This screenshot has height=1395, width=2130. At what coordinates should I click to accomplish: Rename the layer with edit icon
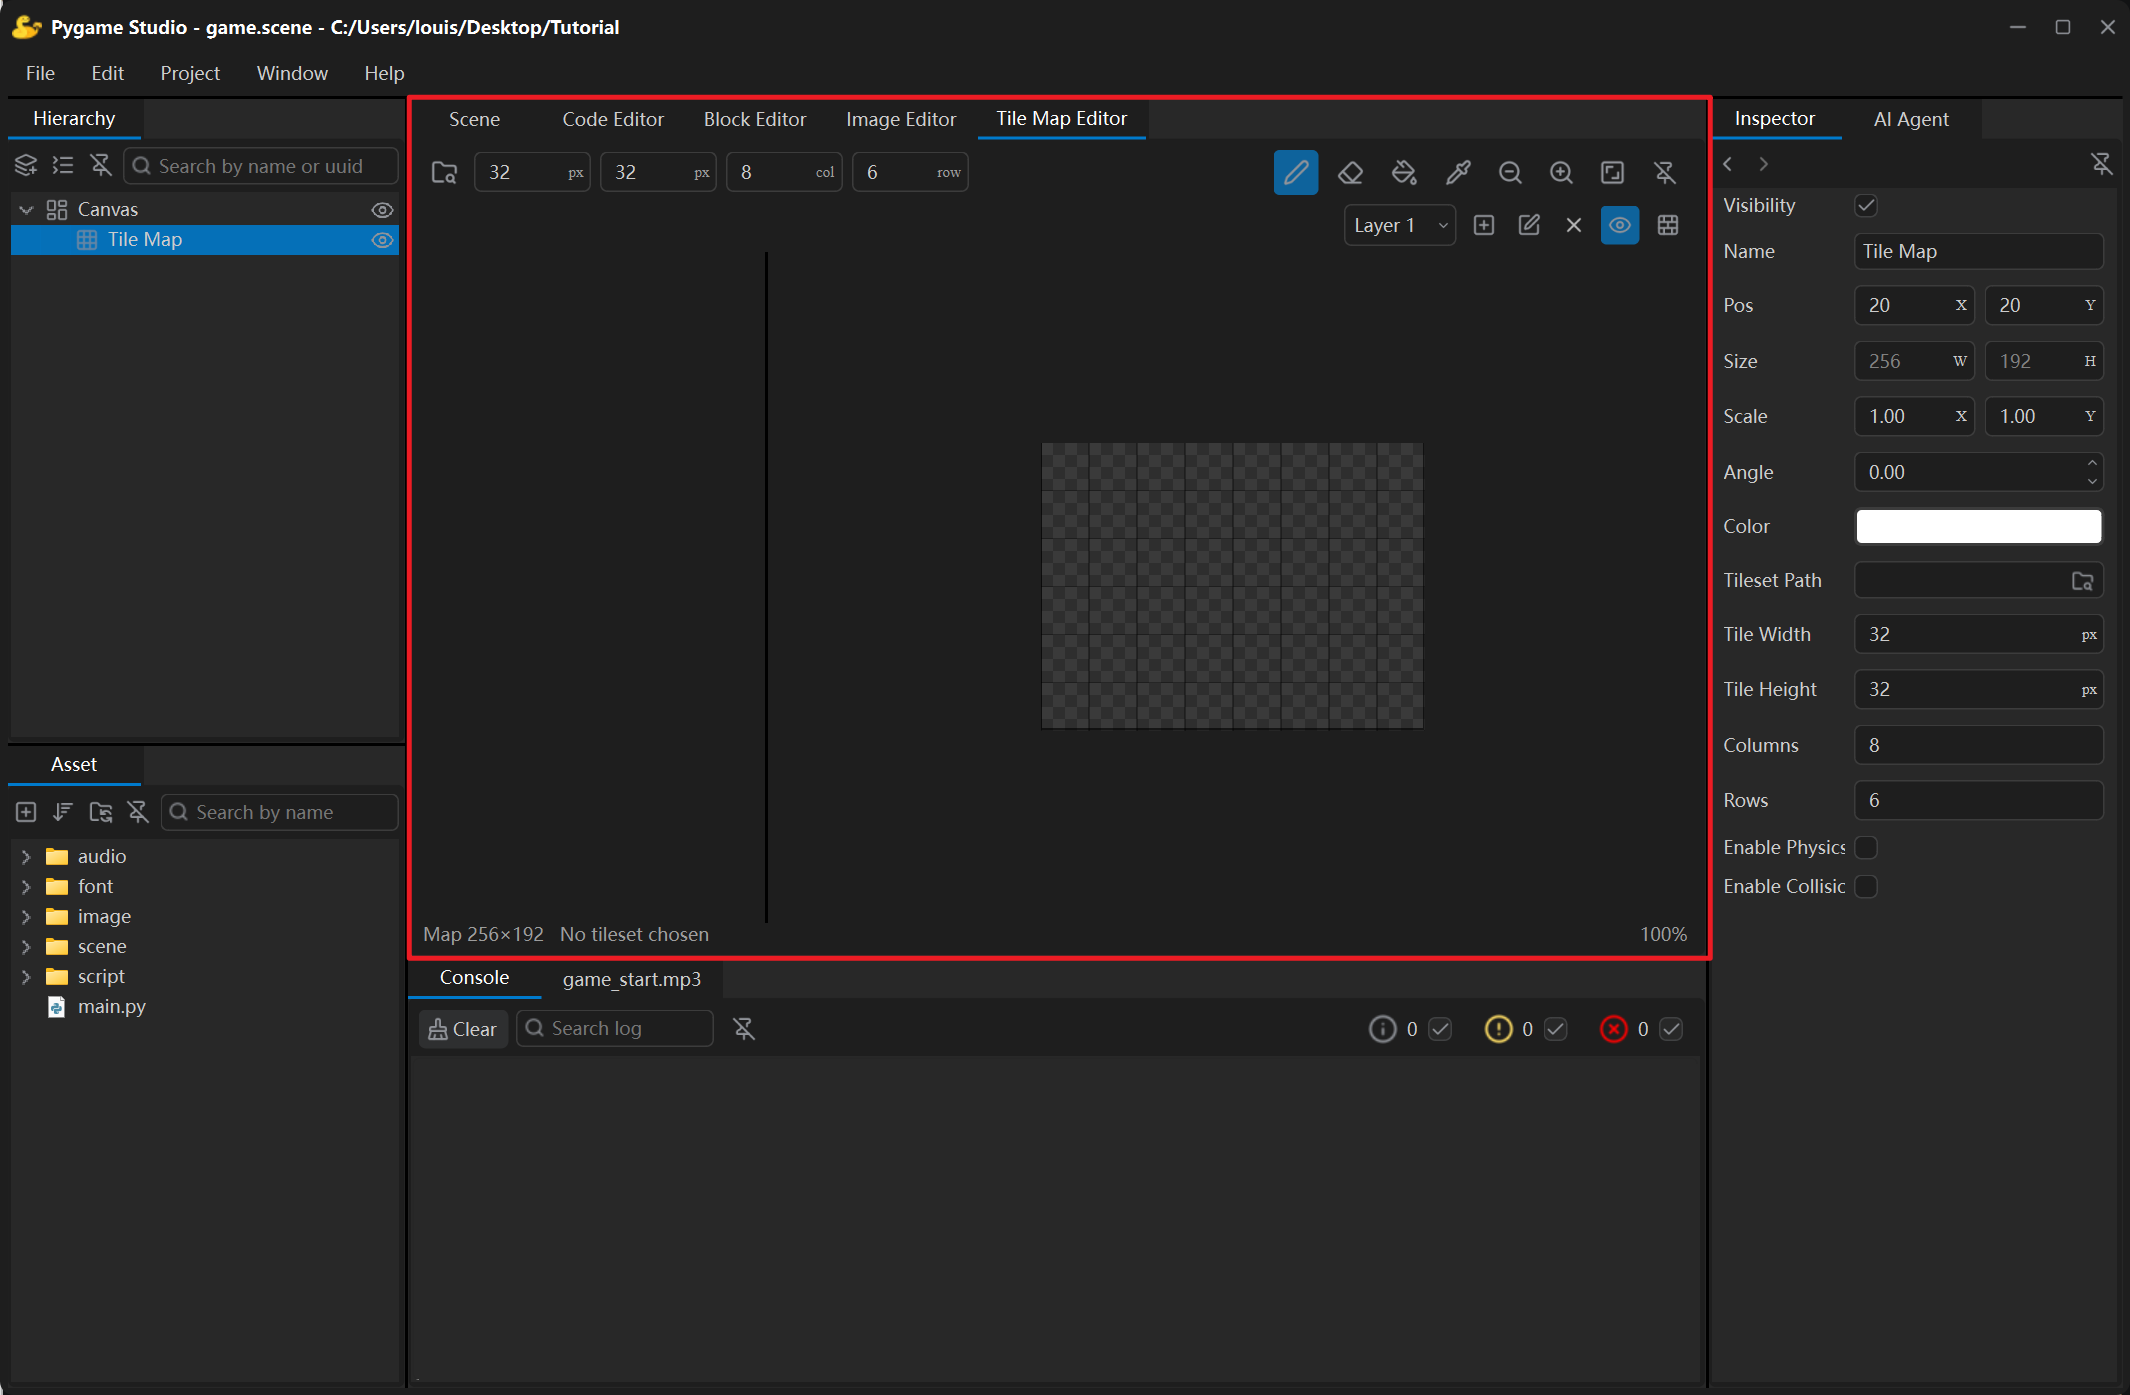click(x=1529, y=225)
